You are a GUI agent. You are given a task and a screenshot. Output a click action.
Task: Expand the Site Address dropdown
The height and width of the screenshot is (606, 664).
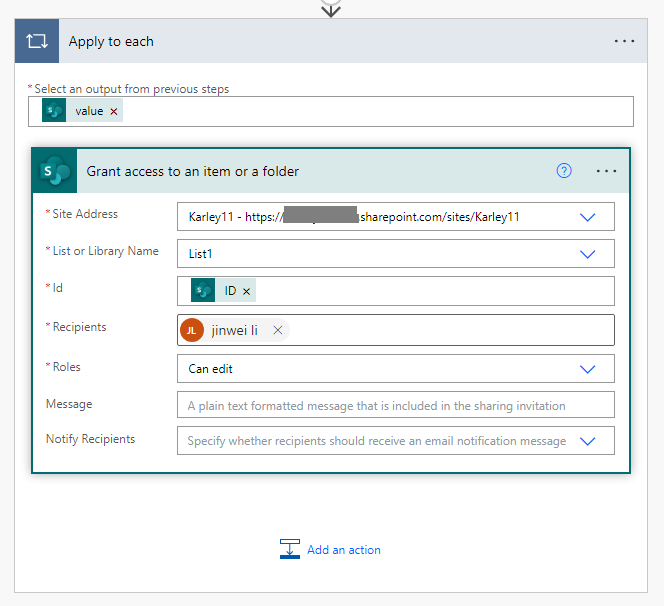(x=587, y=217)
